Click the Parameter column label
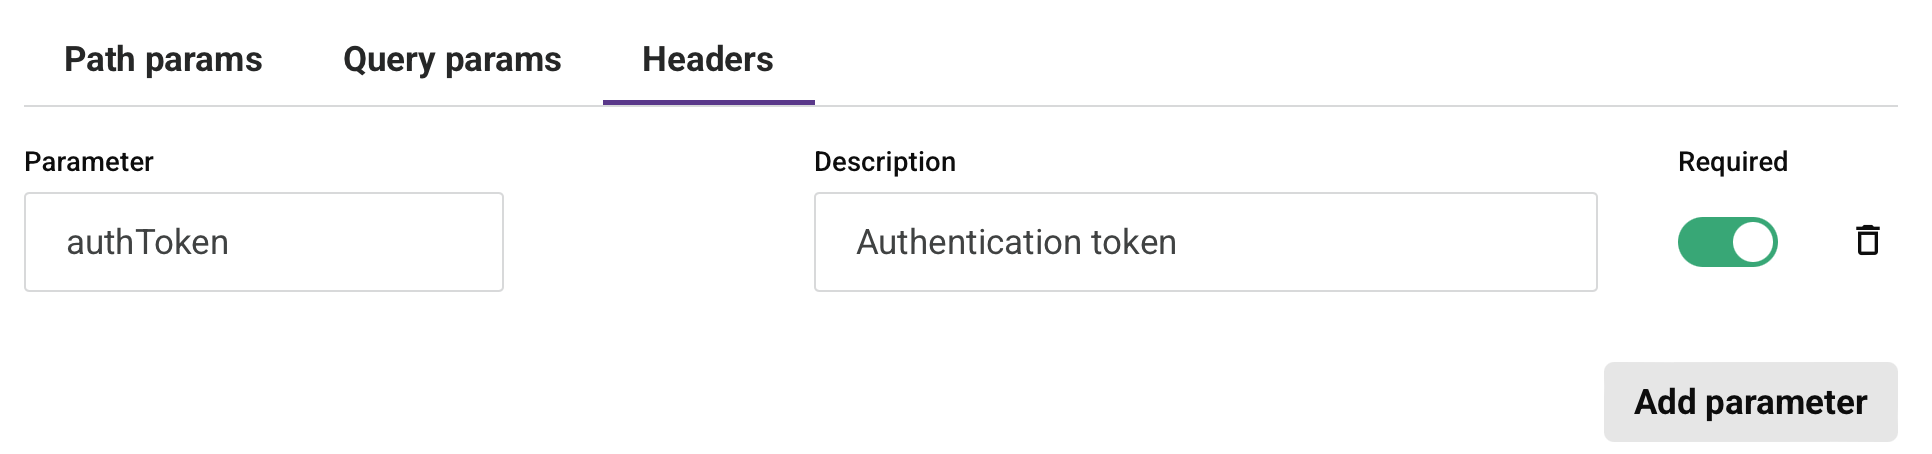Image resolution: width=1932 pixels, height=454 pixels. click(89, 162)
